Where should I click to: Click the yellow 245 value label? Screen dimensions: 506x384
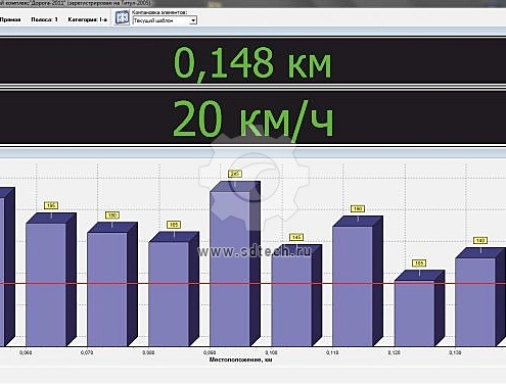(x=235, y=174)
